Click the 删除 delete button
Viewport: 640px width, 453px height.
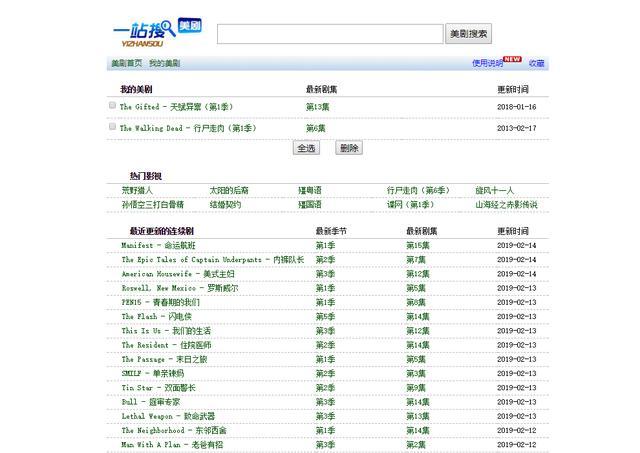349,148
